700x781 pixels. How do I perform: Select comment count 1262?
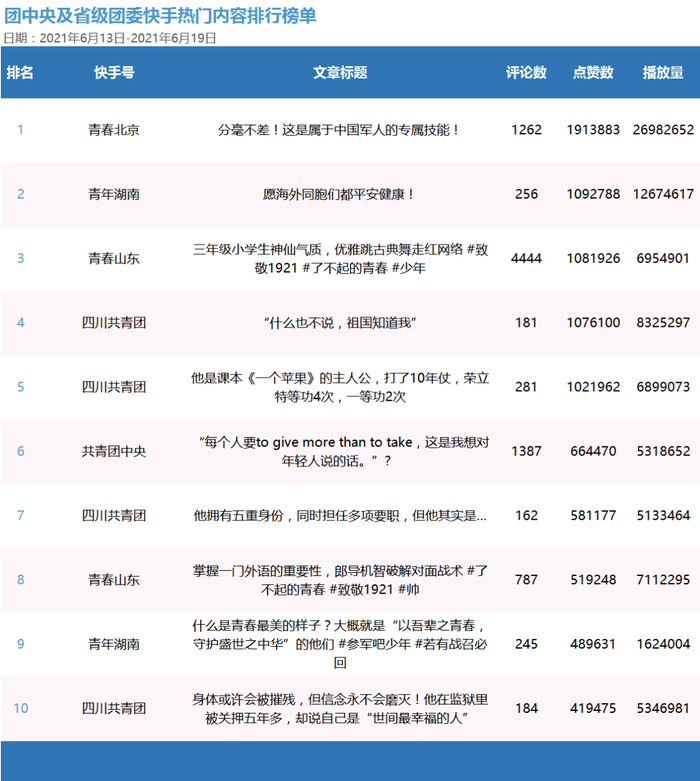(x=526, y=130)
